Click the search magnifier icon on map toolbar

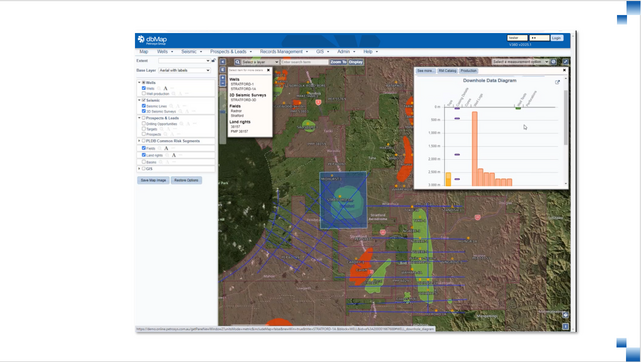[x=238, y=62]
